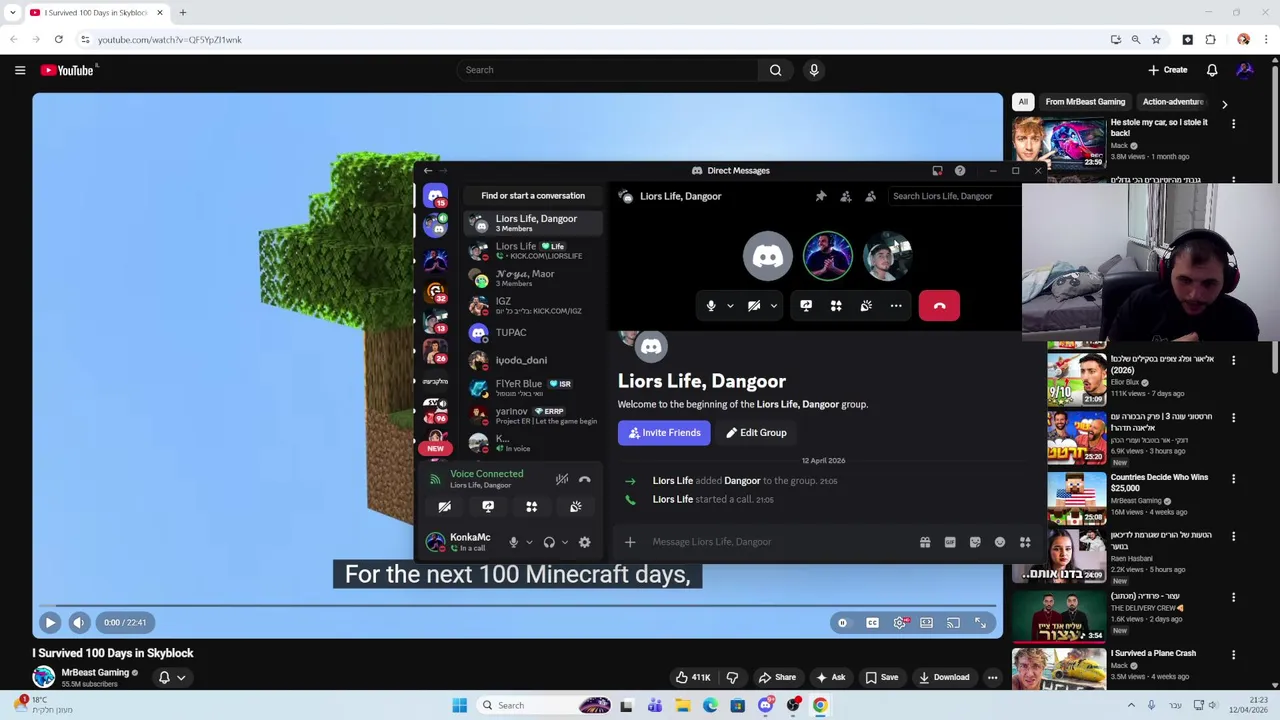Image resolution: width=1280 pixels, height=720 pixels.
Task: Add friends to DM icon in Discord
Action: click(x=846, y=196)
